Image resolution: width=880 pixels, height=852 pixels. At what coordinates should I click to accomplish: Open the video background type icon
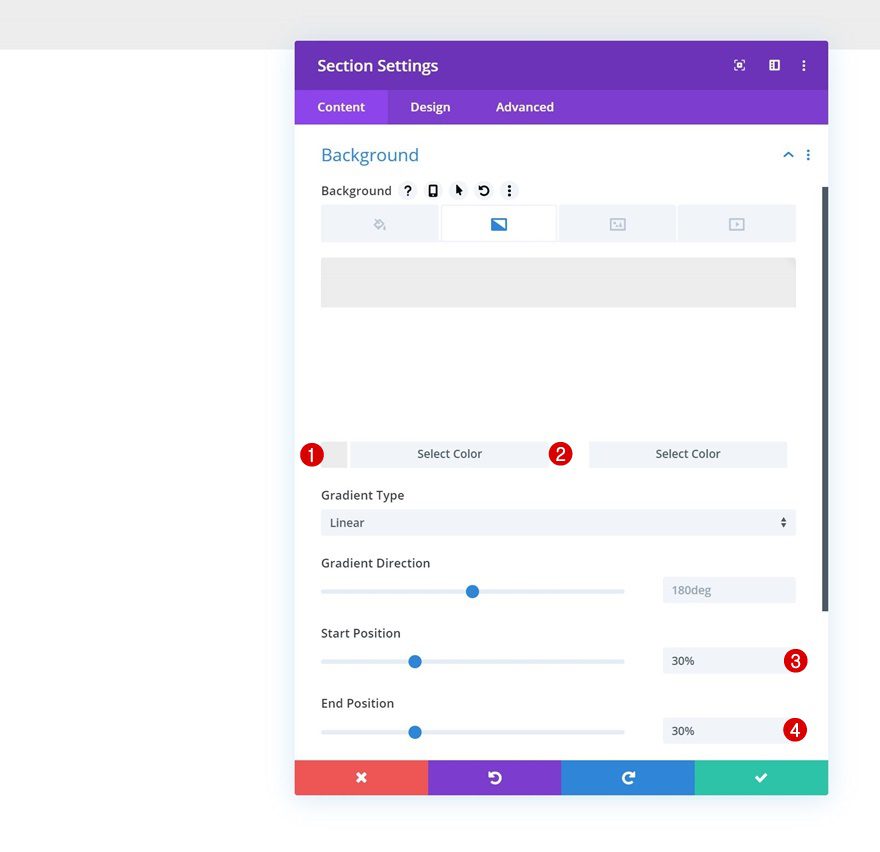click(x=737, y=223)
